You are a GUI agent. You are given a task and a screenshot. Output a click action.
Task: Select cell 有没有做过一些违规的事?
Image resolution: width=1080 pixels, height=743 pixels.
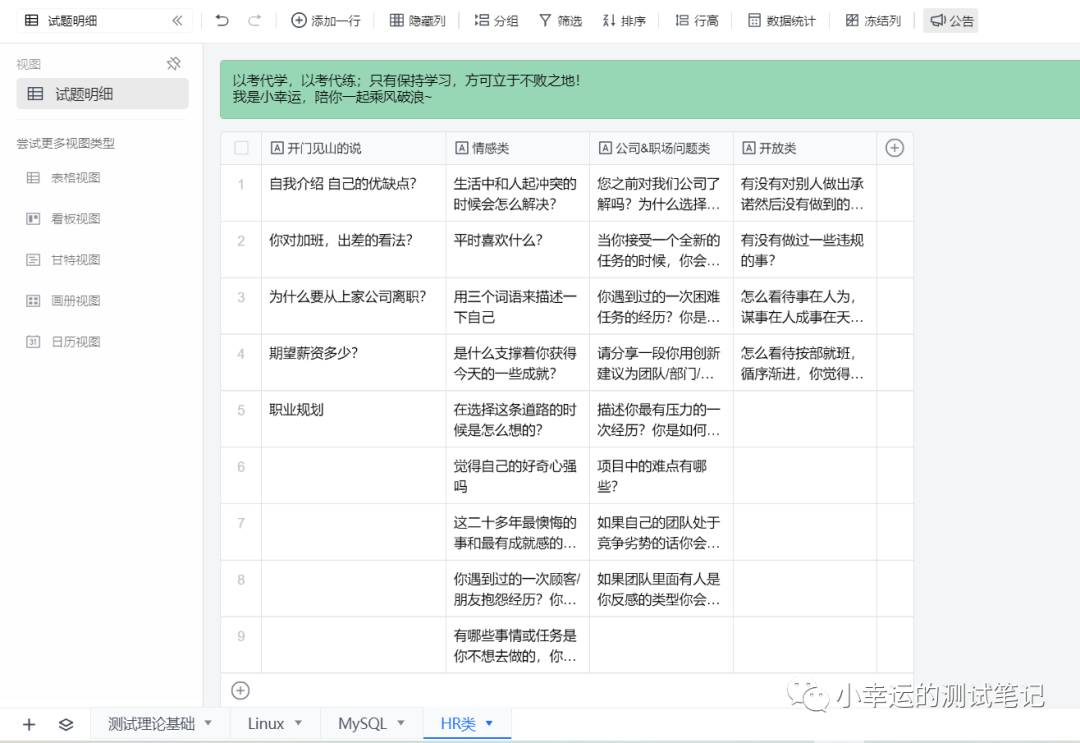pos(804,249)
